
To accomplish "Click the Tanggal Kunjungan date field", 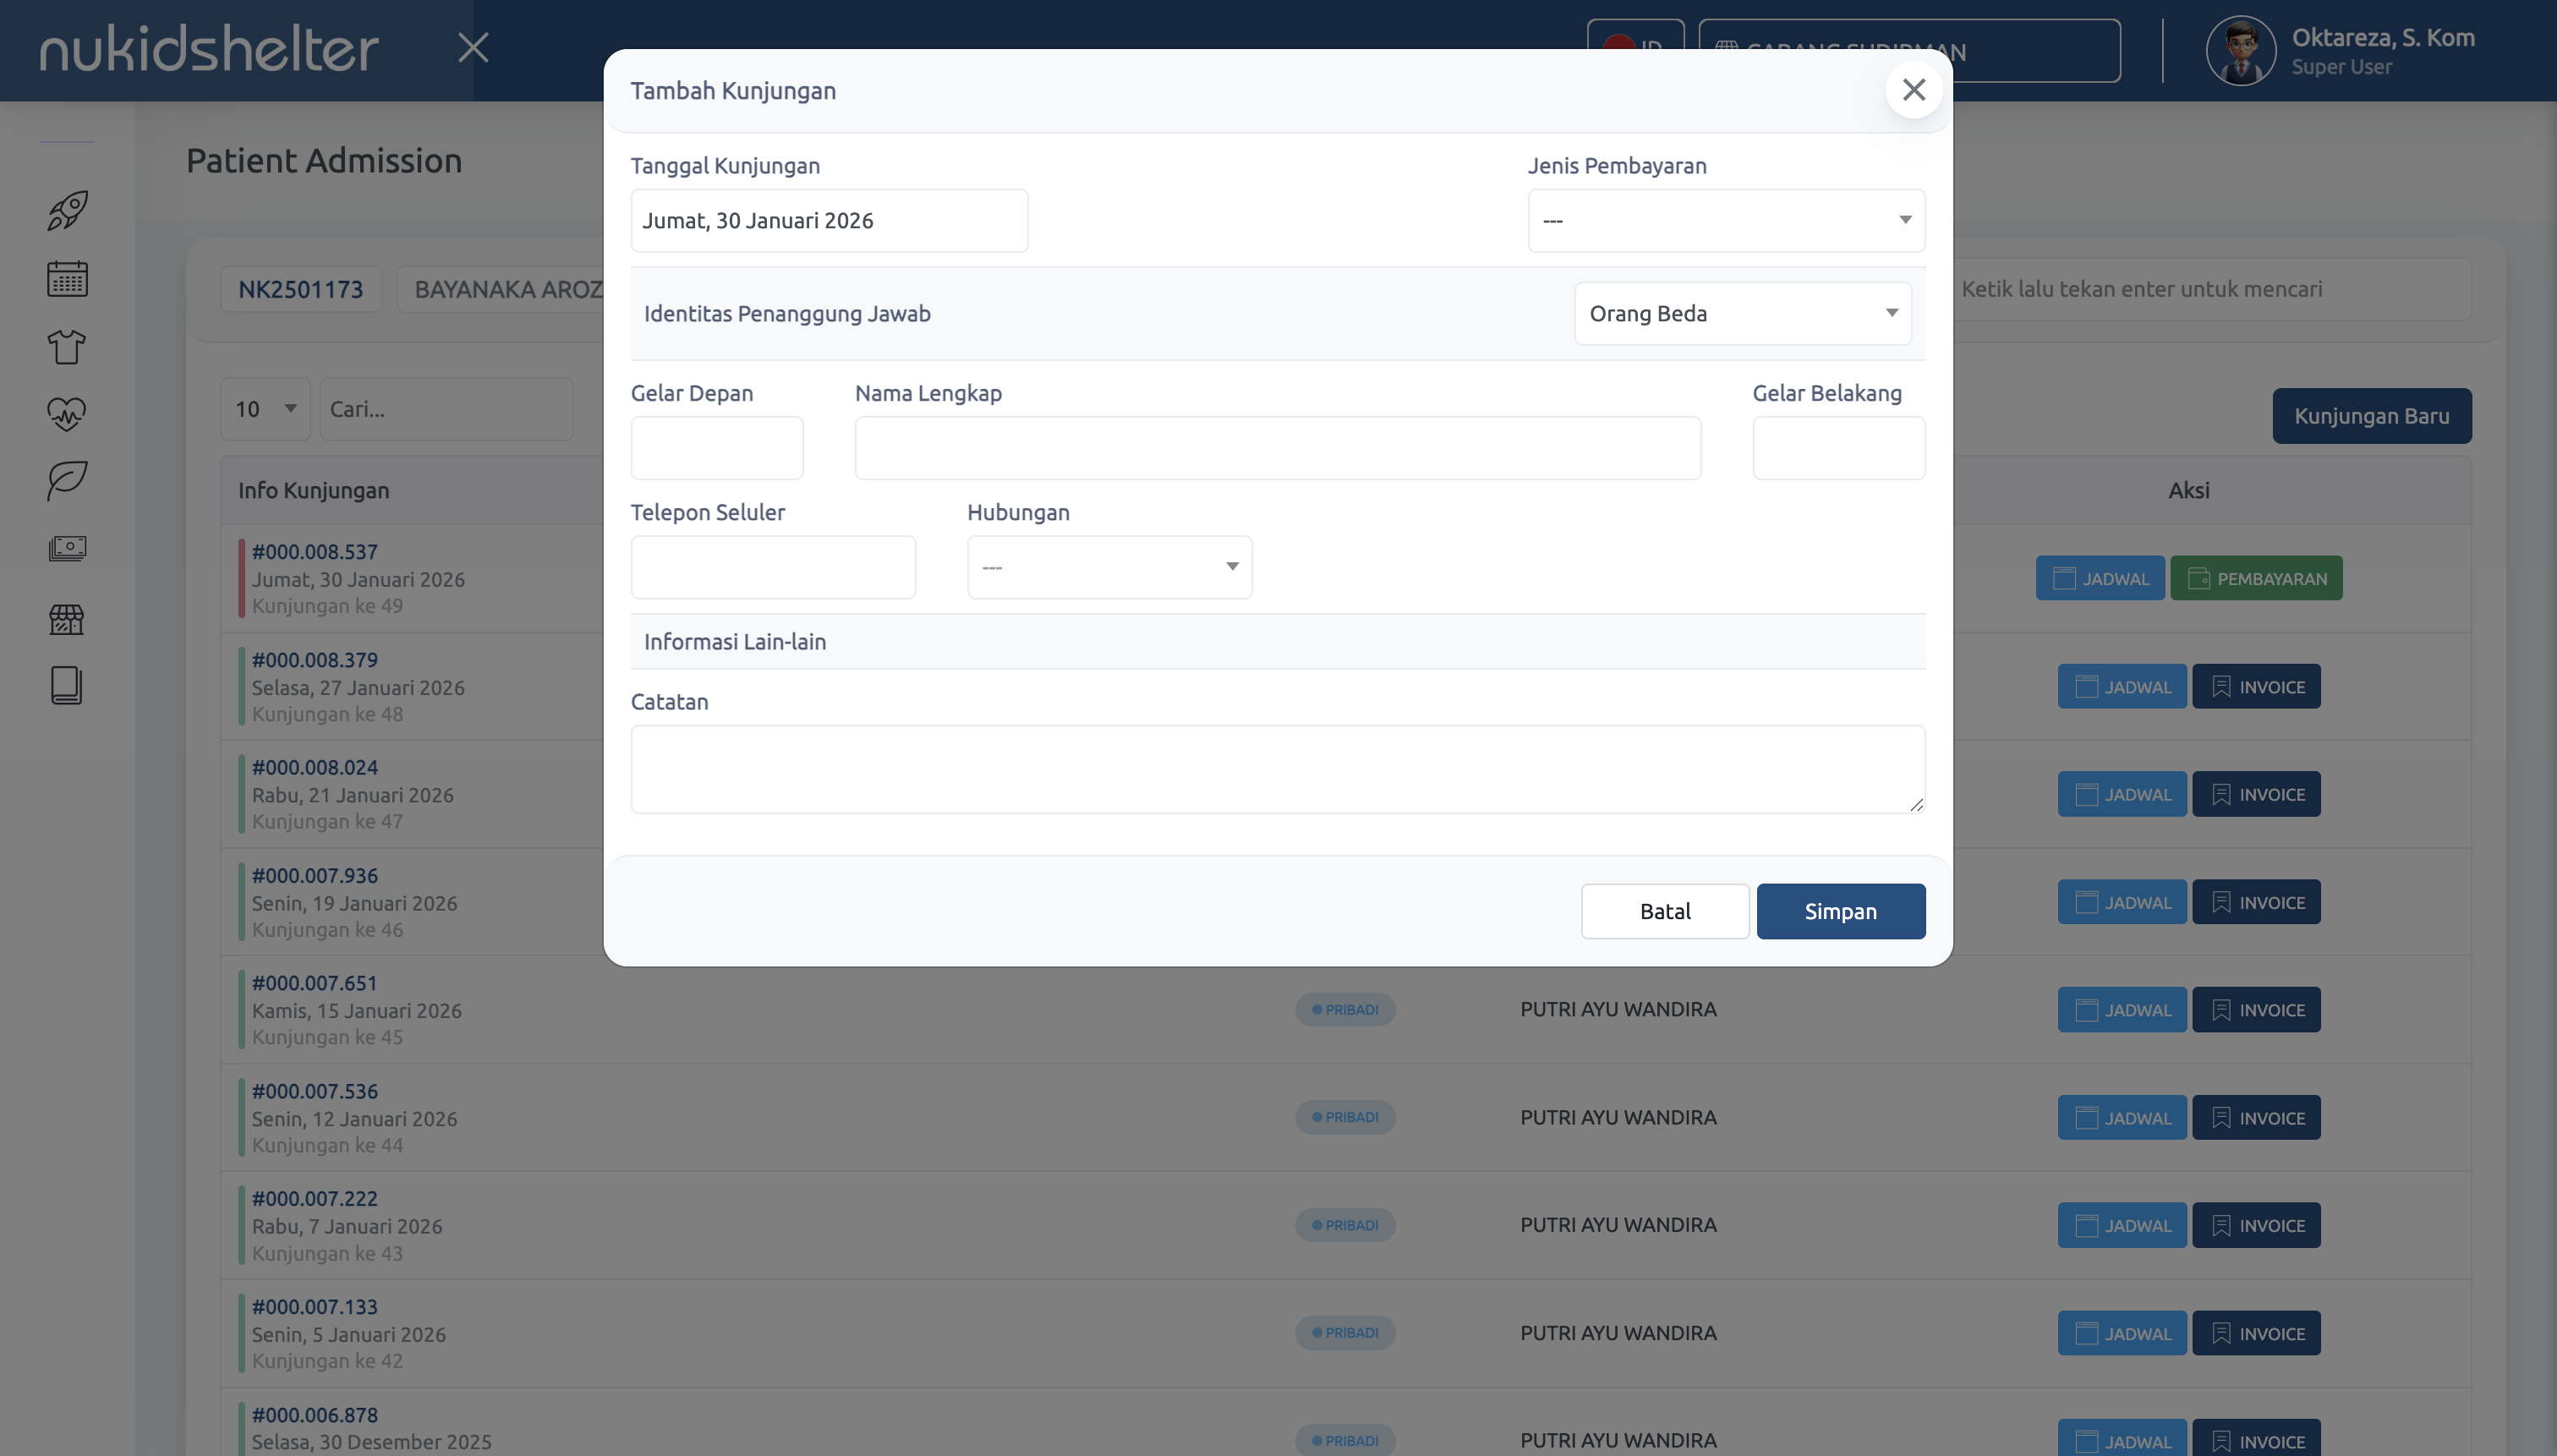I will 828,220.
